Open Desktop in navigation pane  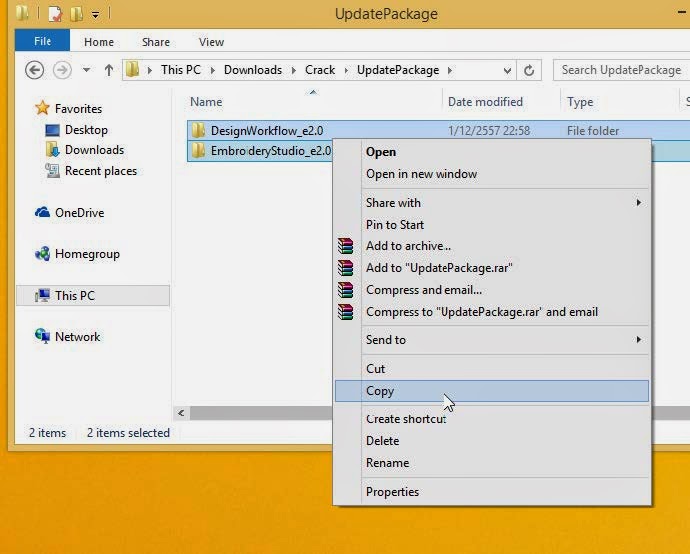click(x=86, y=130)
